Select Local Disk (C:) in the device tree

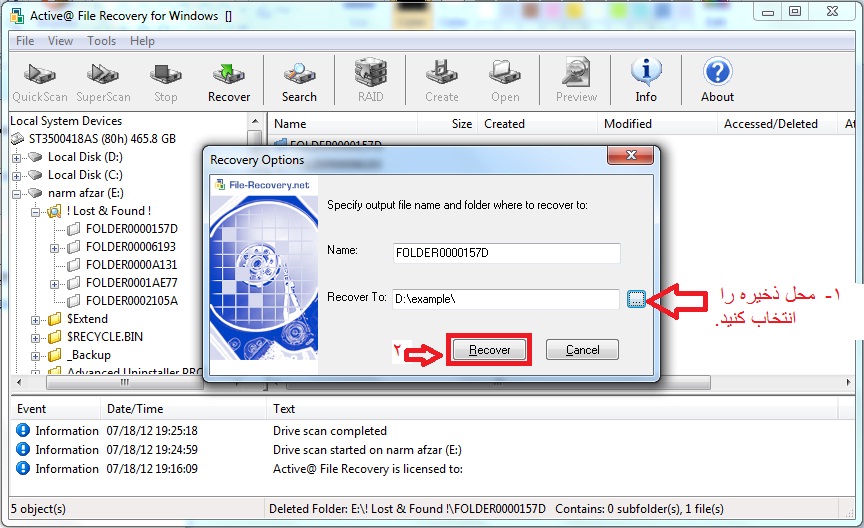85,175
